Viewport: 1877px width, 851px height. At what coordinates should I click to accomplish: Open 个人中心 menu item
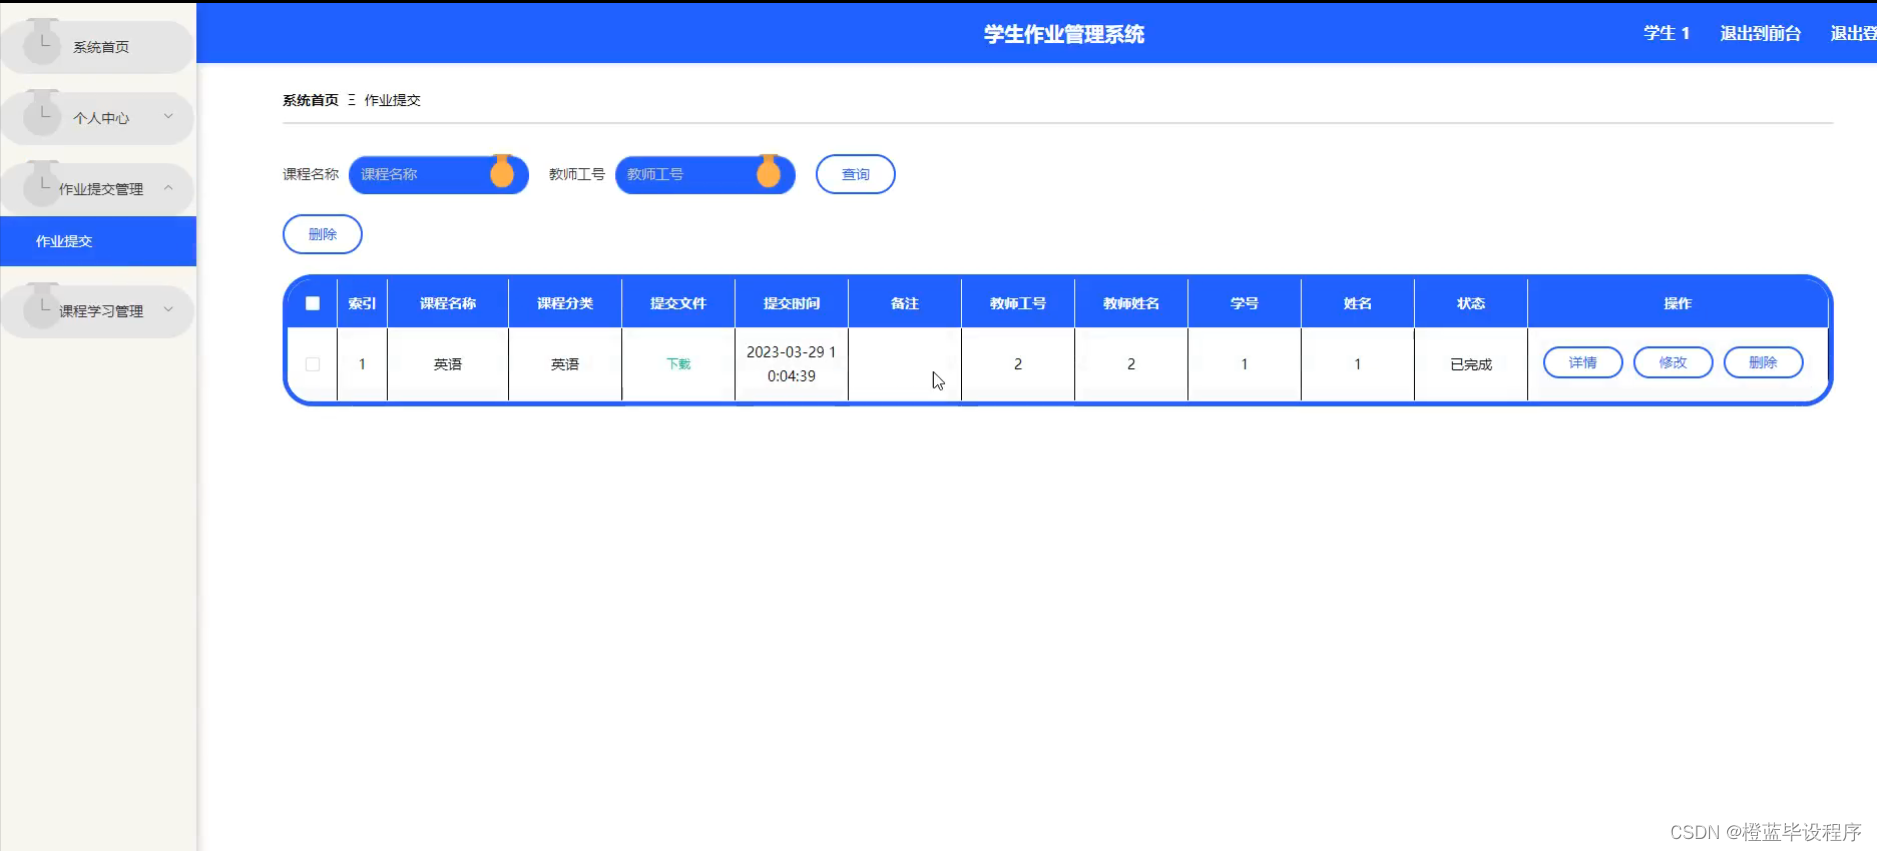(97, 117)
